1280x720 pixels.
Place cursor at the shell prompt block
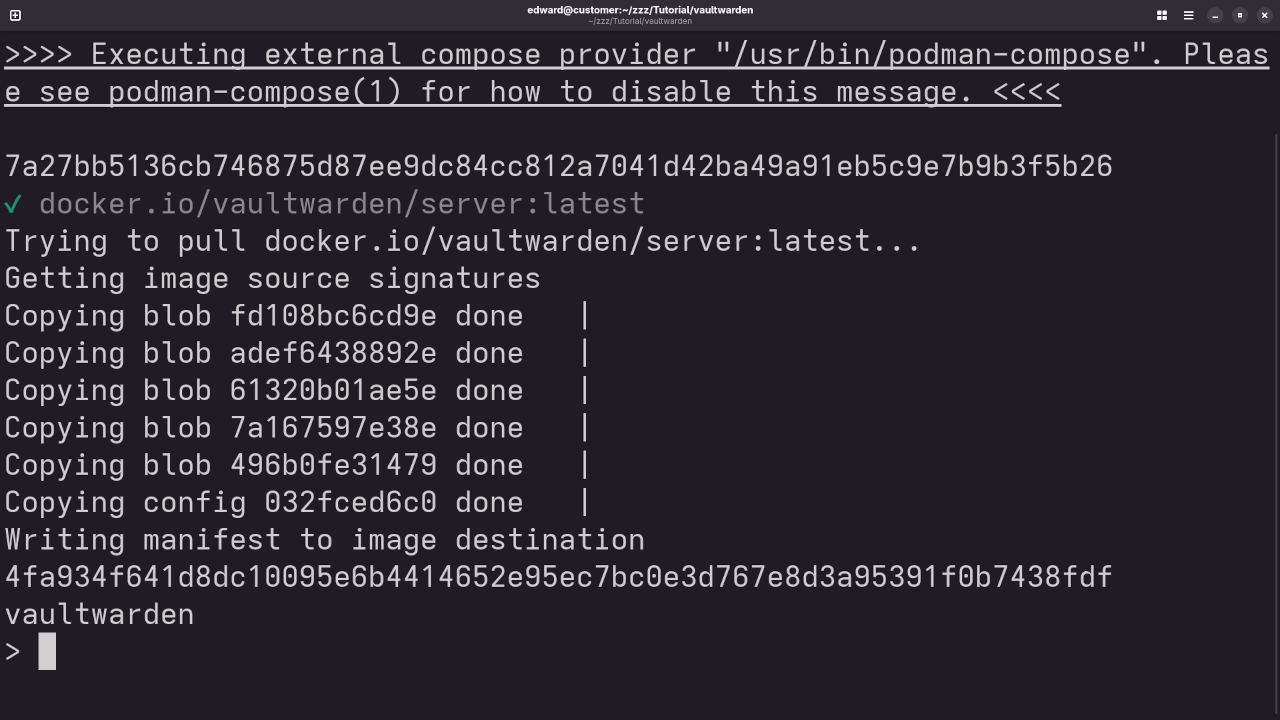pyautogui.click(x=47, y=652)
